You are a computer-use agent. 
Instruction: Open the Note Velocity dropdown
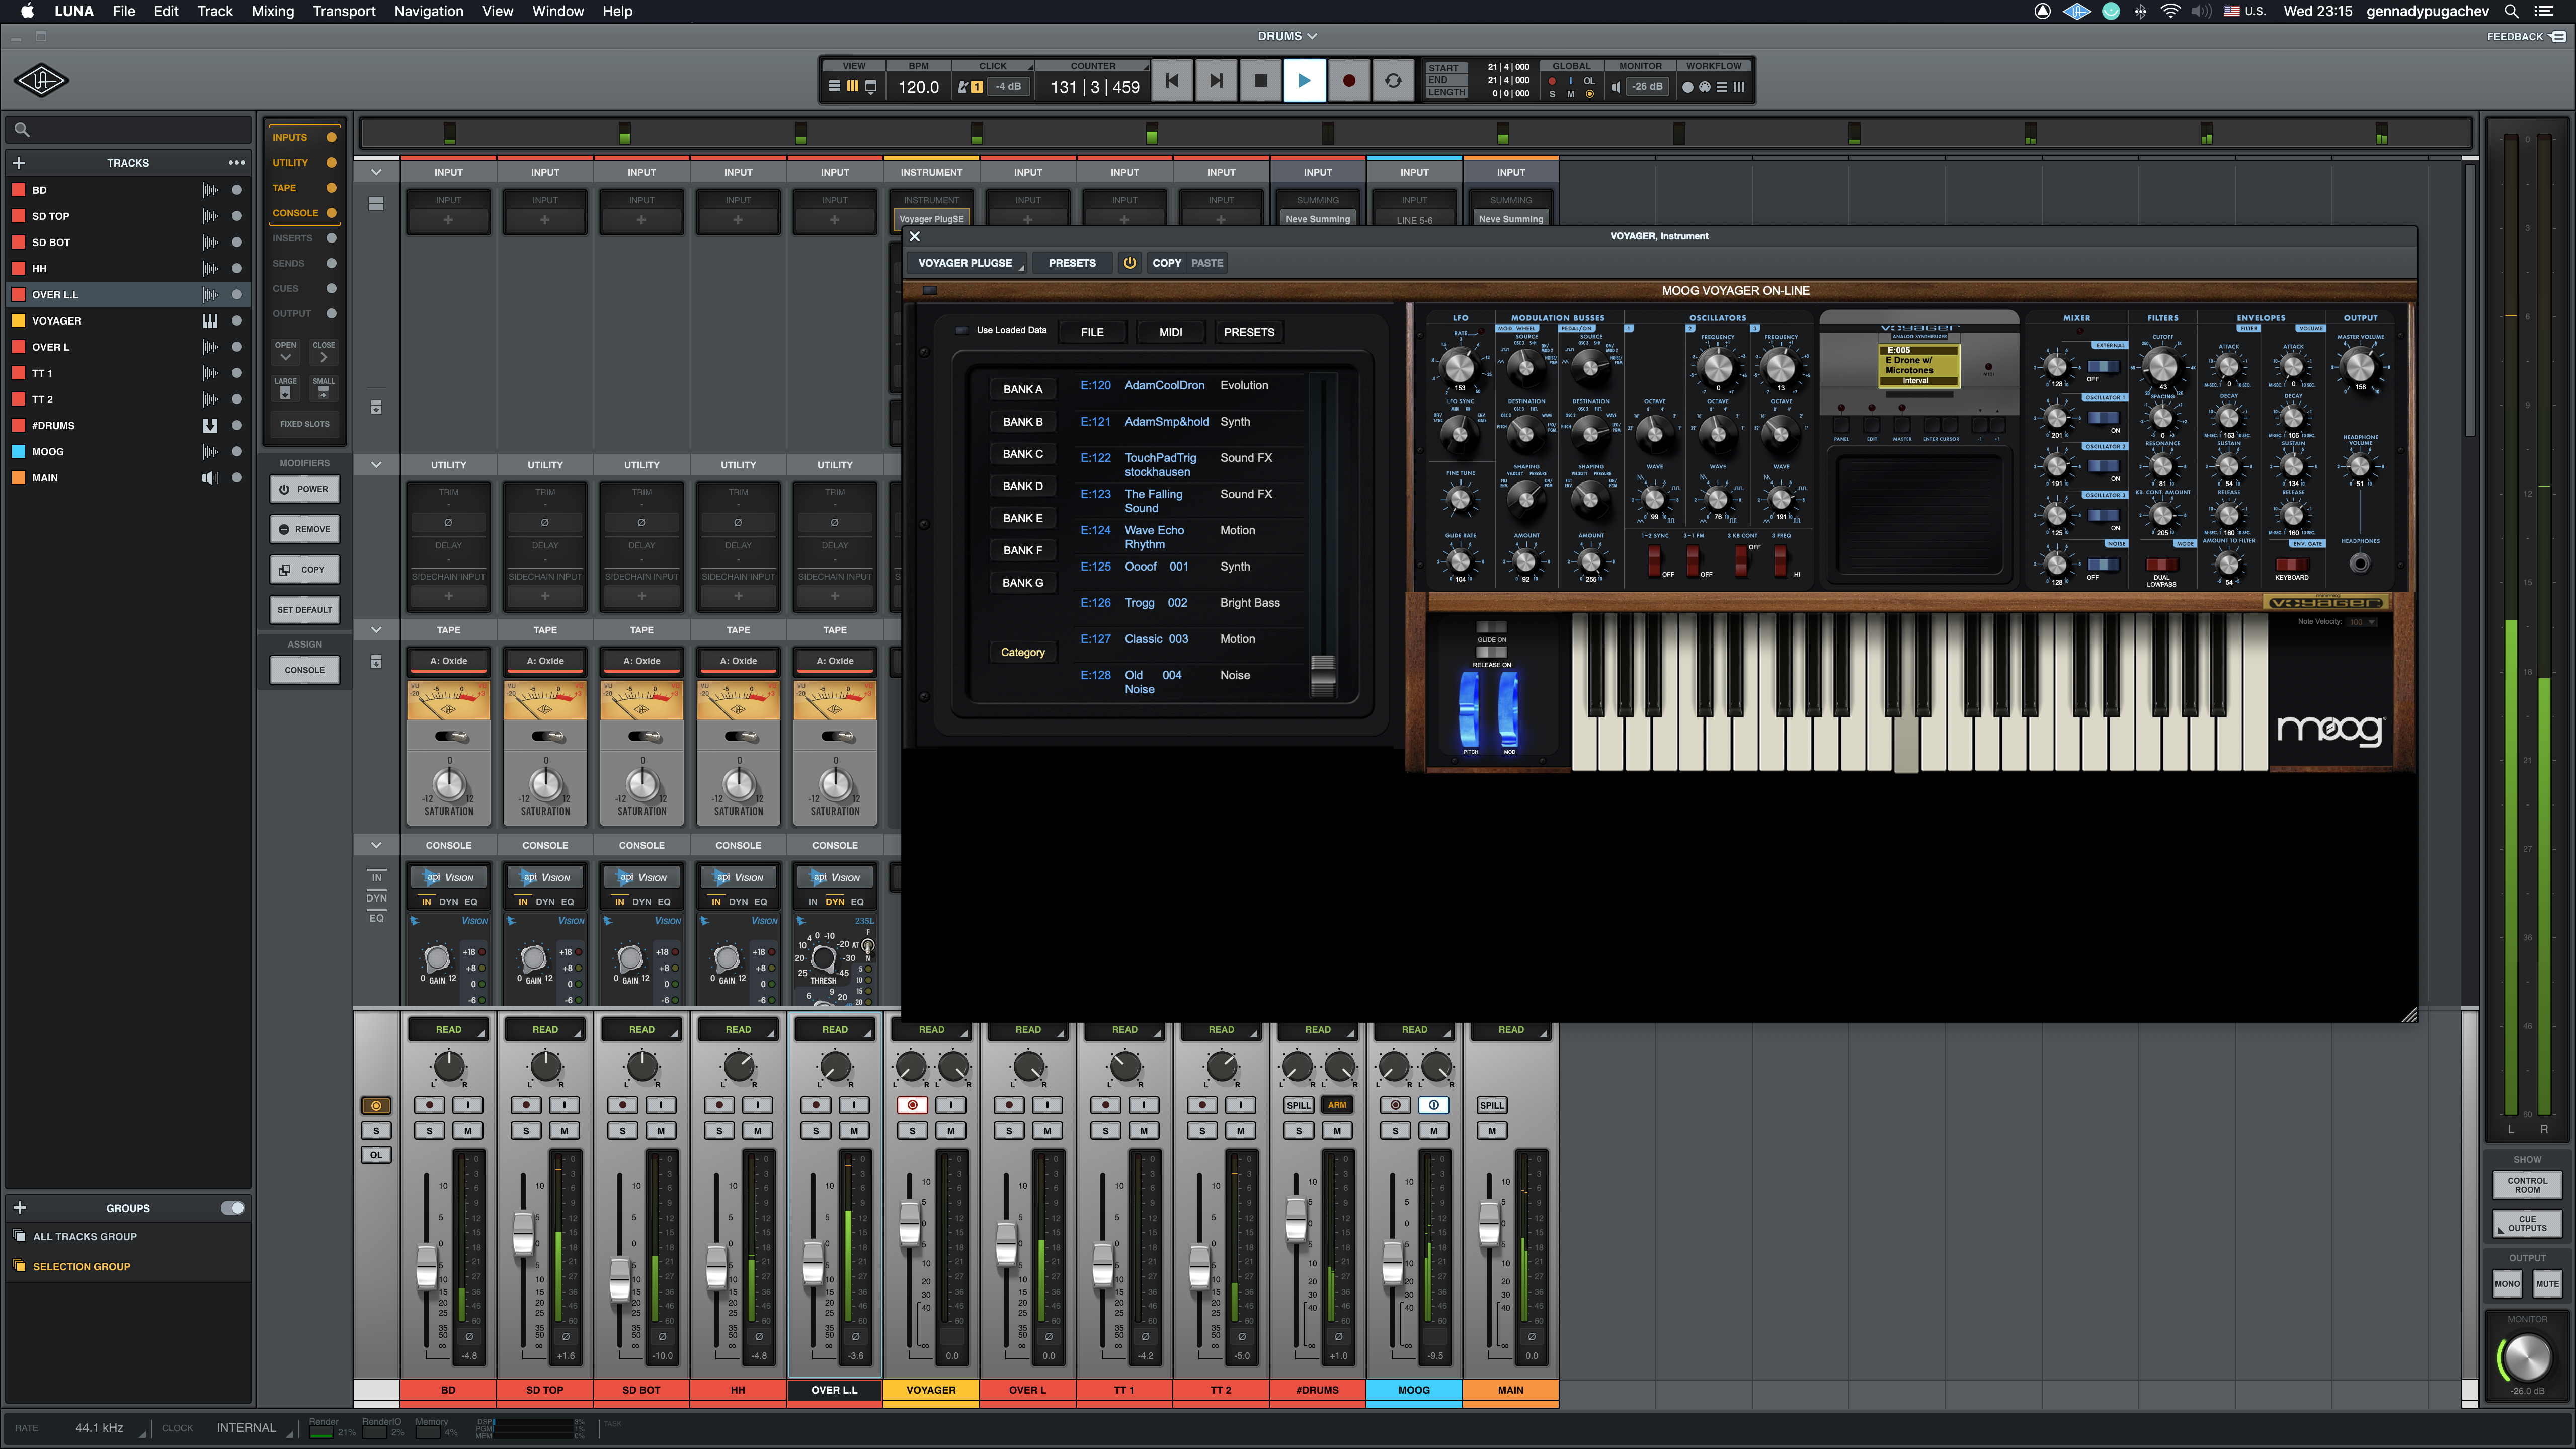[x=2363, y=622]
